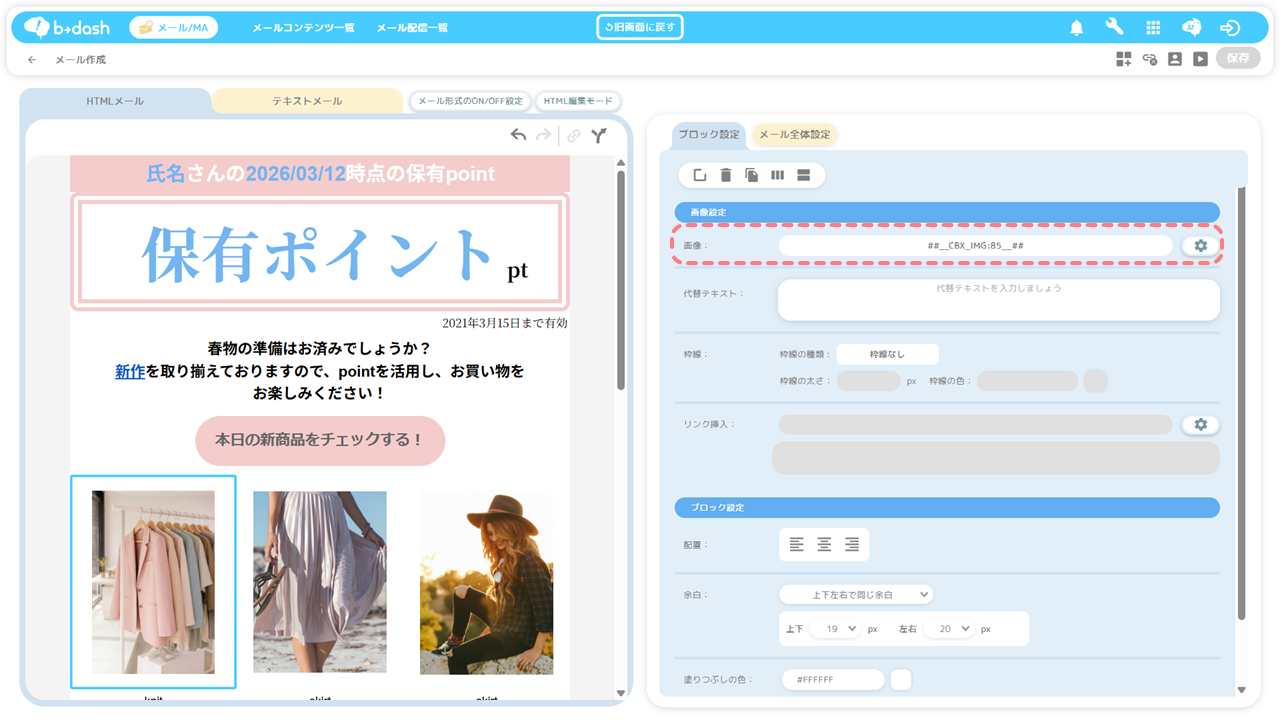The height and width of the screenshot is (720, 1280).
Task: Select center alignment for 配置
Action: 824,545
